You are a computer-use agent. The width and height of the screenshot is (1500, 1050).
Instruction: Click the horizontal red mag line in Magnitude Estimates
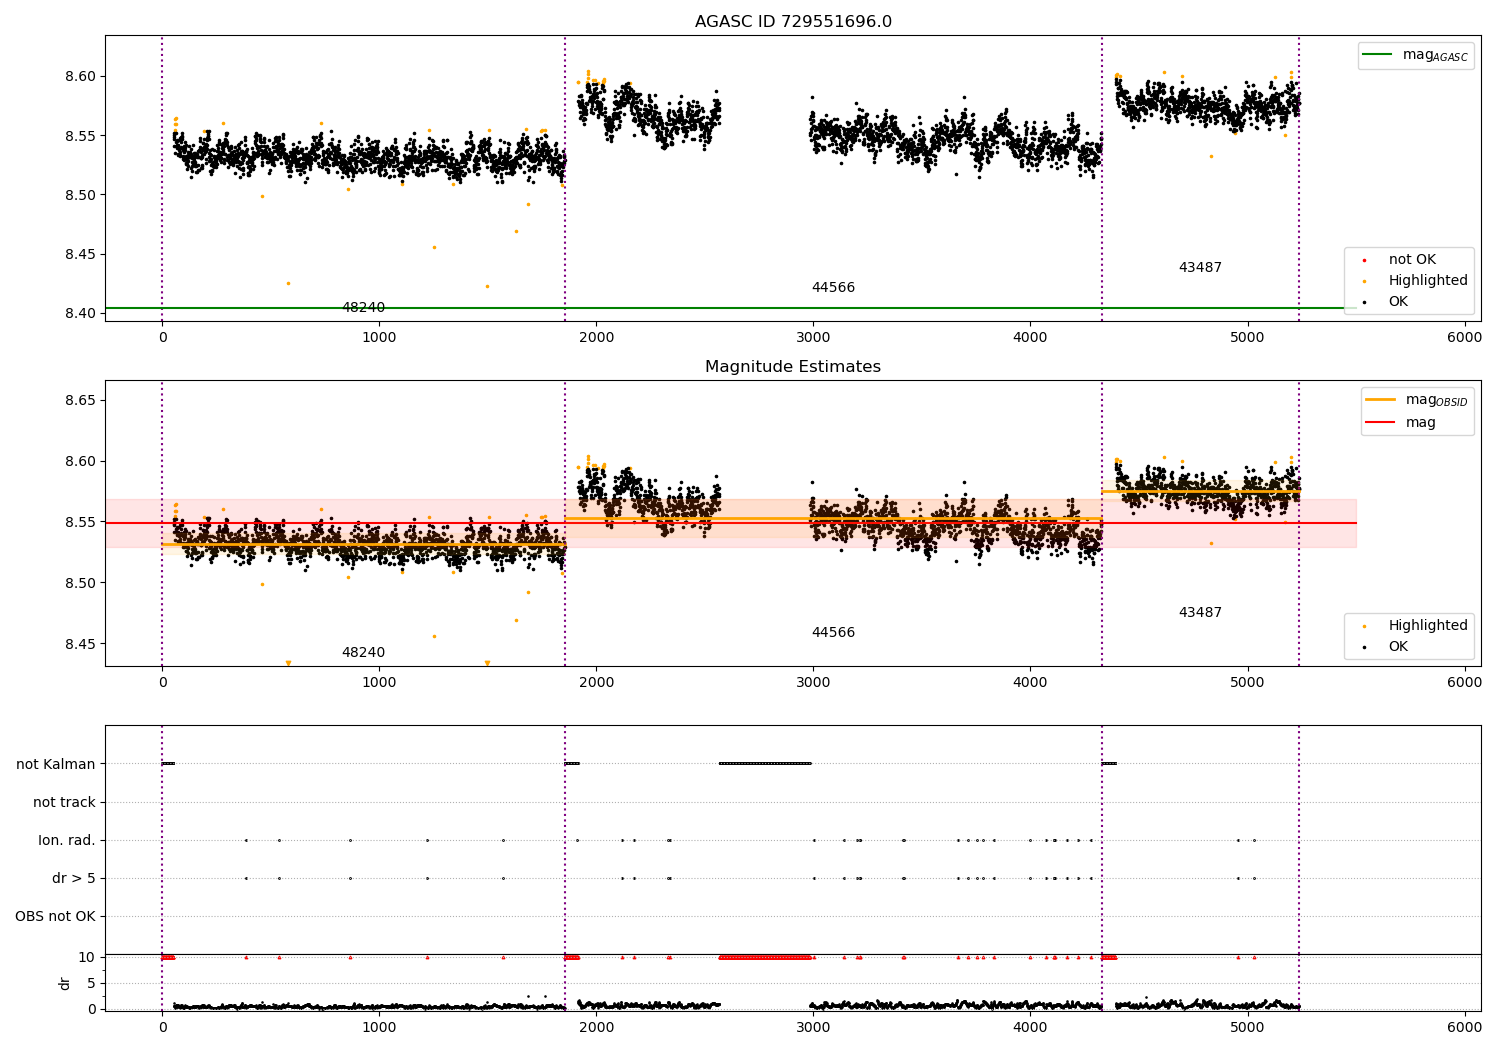coord(730,523)
